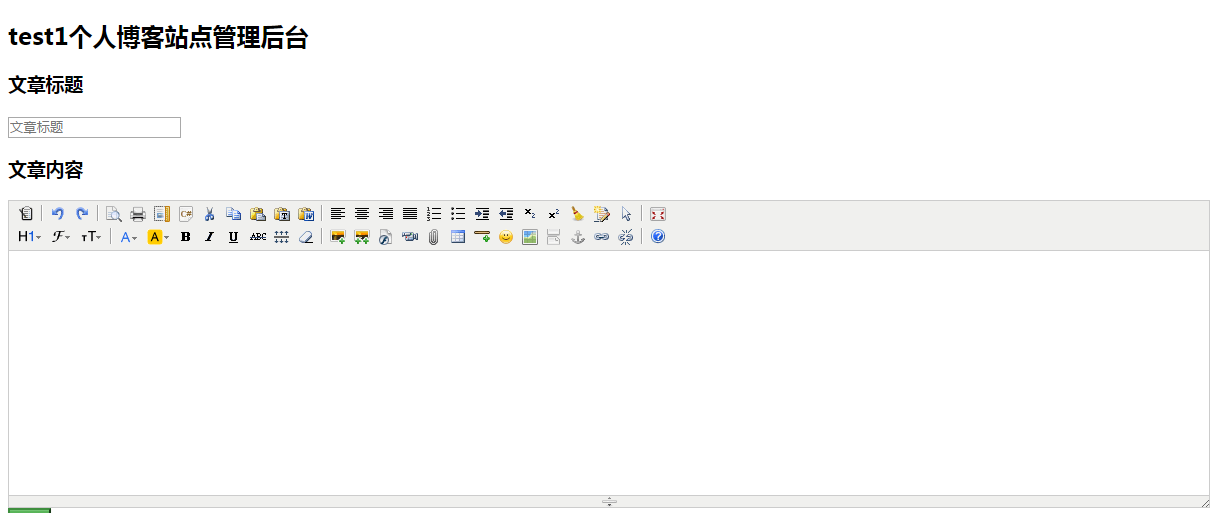Apply subscript formatting
Screen dimensions: 1215x513
click(x=530, y=213)
